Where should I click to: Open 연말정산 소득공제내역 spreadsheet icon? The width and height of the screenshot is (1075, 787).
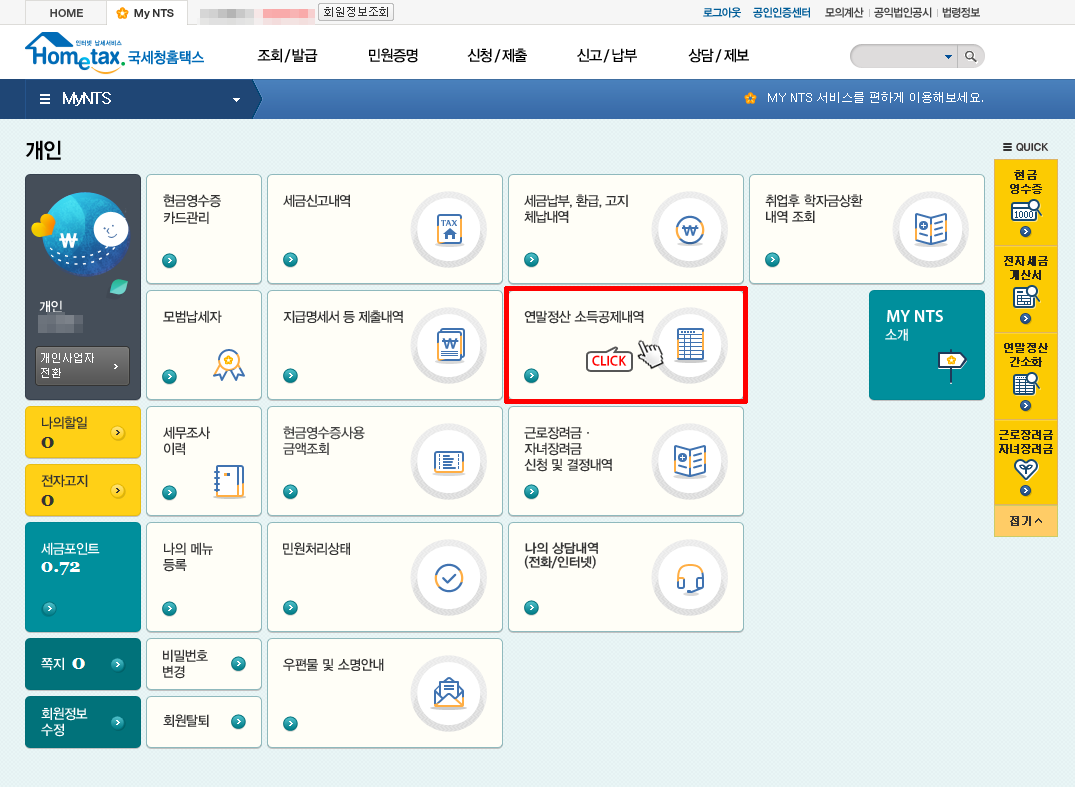pos(690,345)
